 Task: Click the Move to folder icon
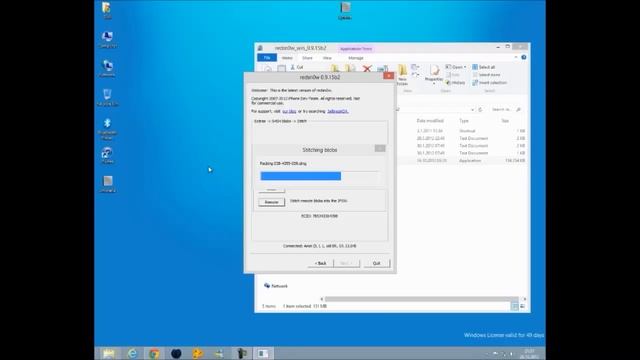tap(335, 68)
